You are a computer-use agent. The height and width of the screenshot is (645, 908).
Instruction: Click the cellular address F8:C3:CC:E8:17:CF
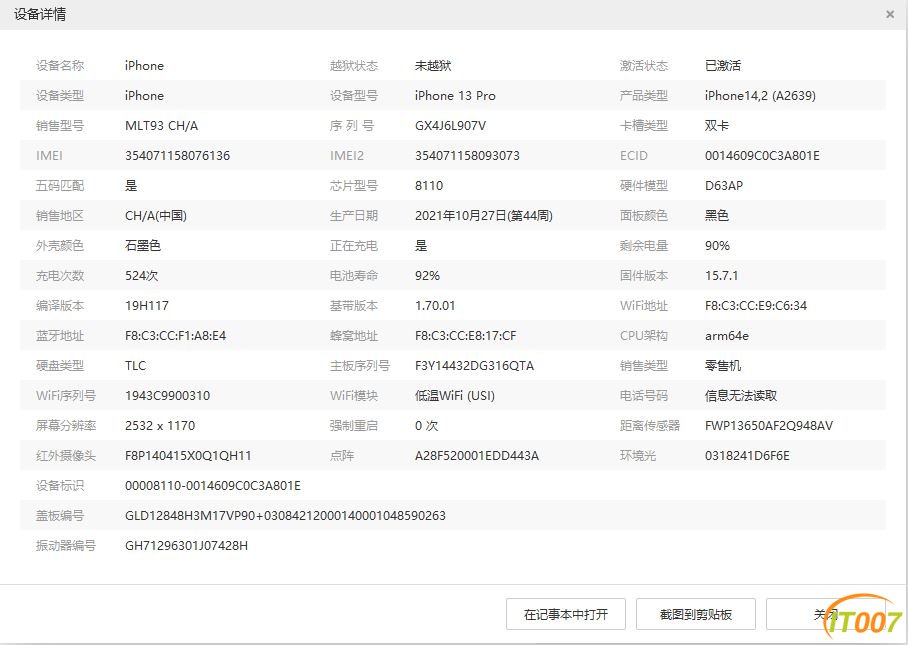(466, 336)
